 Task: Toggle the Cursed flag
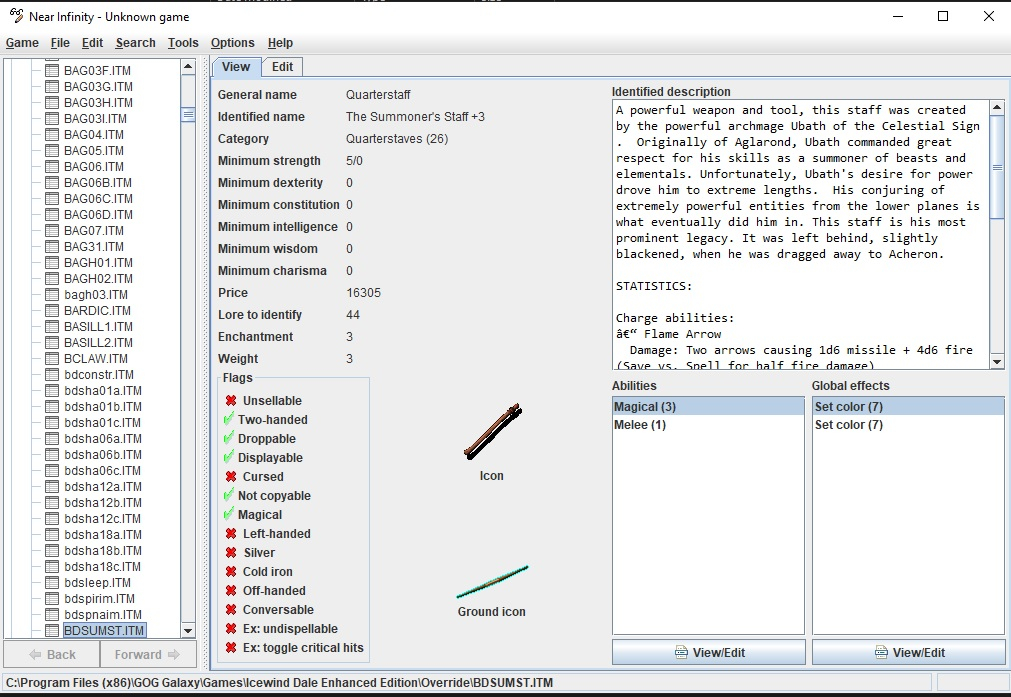(231, 477)
